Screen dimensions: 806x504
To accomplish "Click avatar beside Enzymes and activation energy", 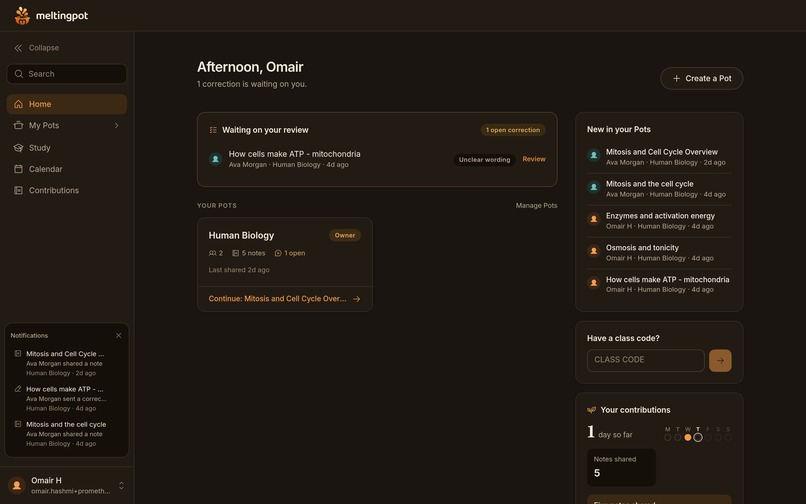I will click(x=594, y=219).
